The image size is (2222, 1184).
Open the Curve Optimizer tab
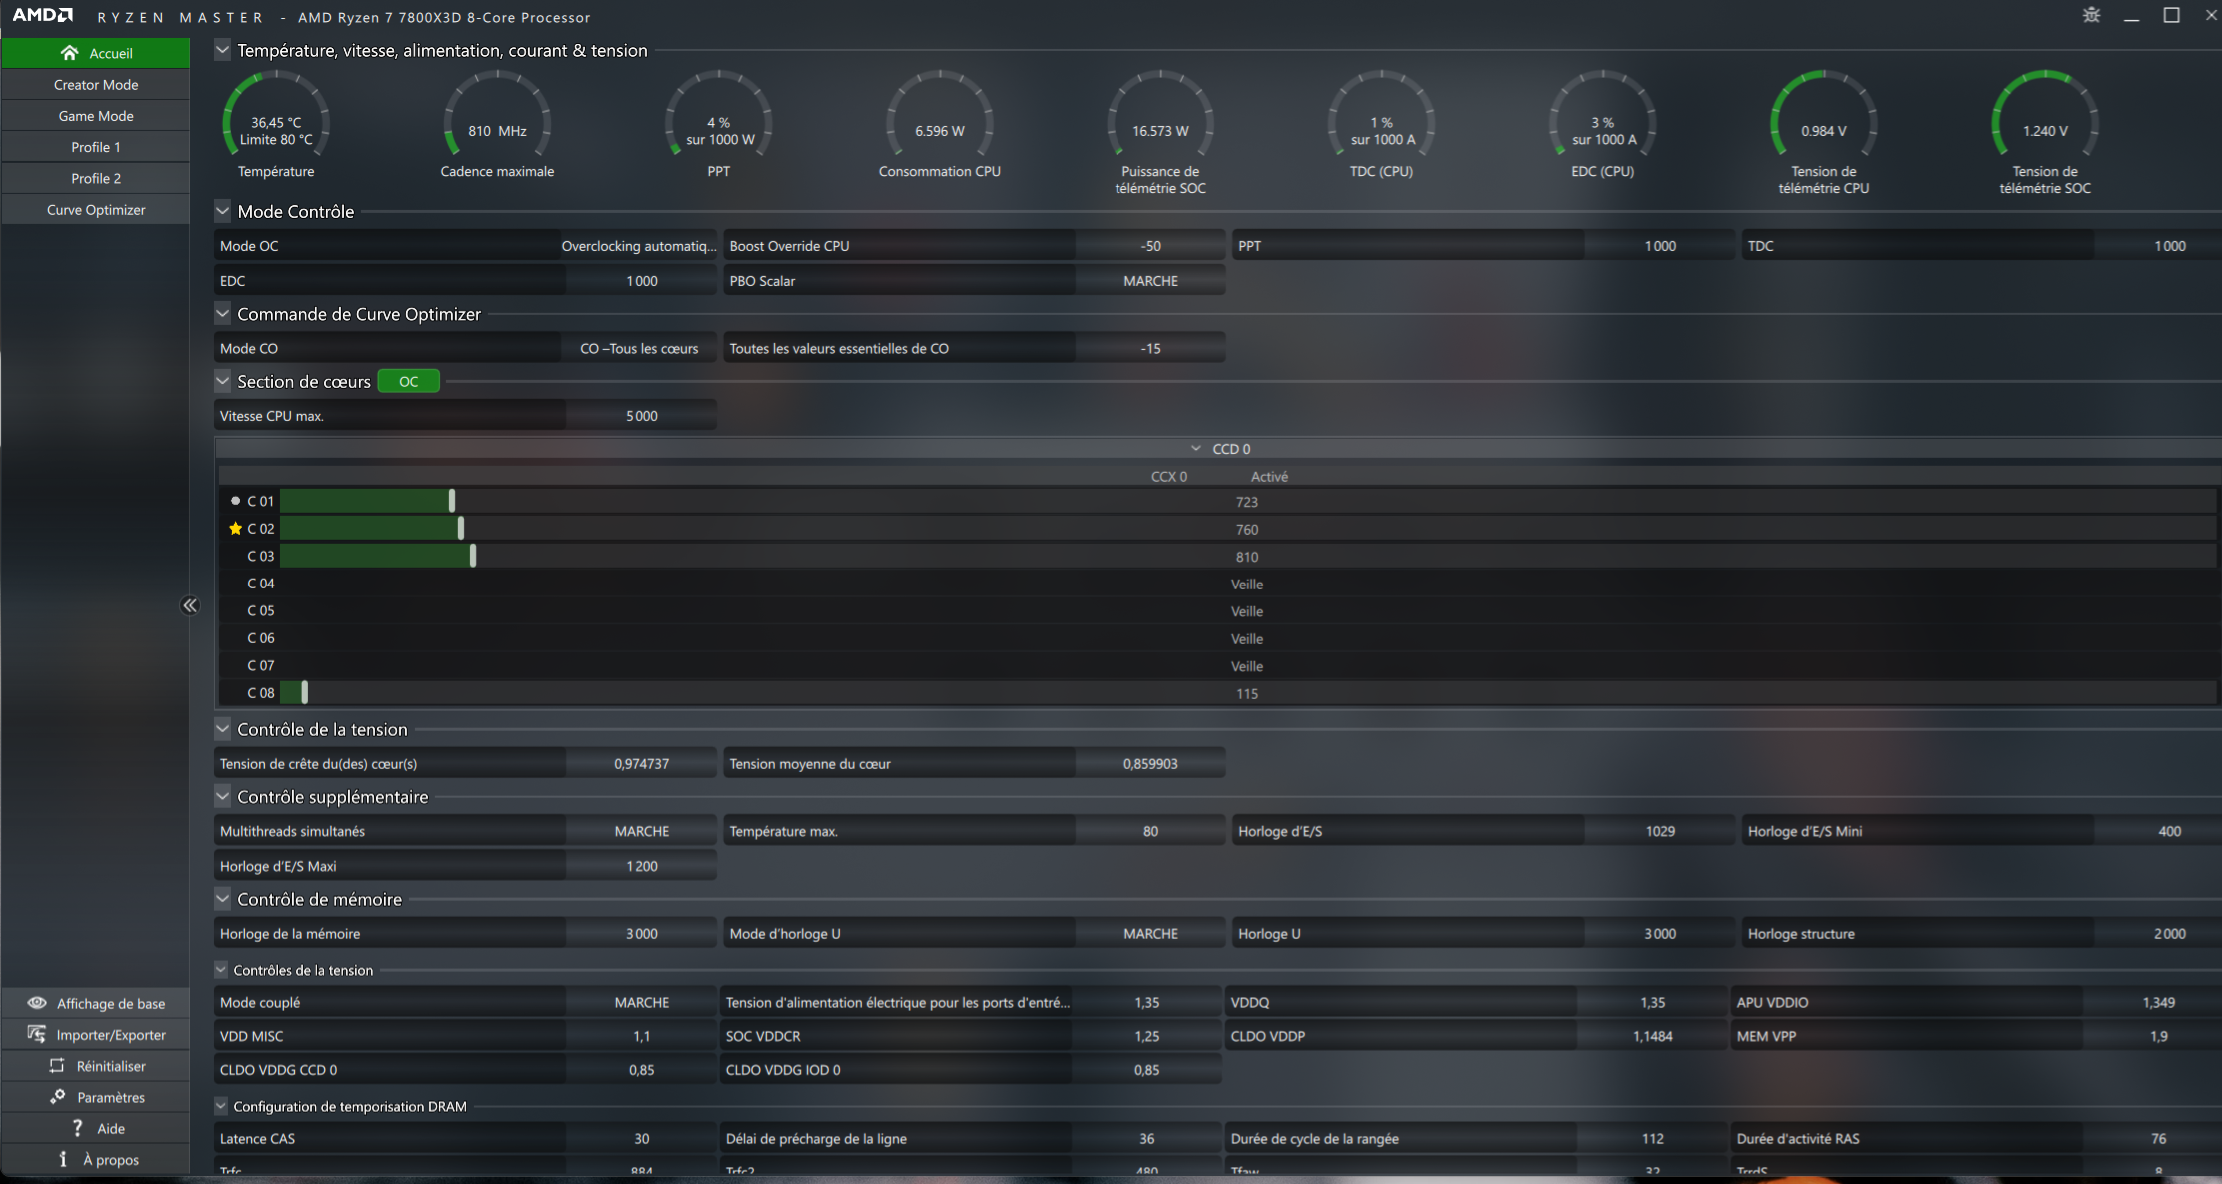click(96, 210)
